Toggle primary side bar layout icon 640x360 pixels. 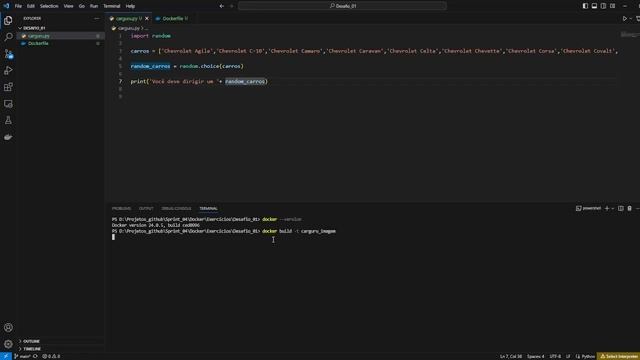pos(585,6)
